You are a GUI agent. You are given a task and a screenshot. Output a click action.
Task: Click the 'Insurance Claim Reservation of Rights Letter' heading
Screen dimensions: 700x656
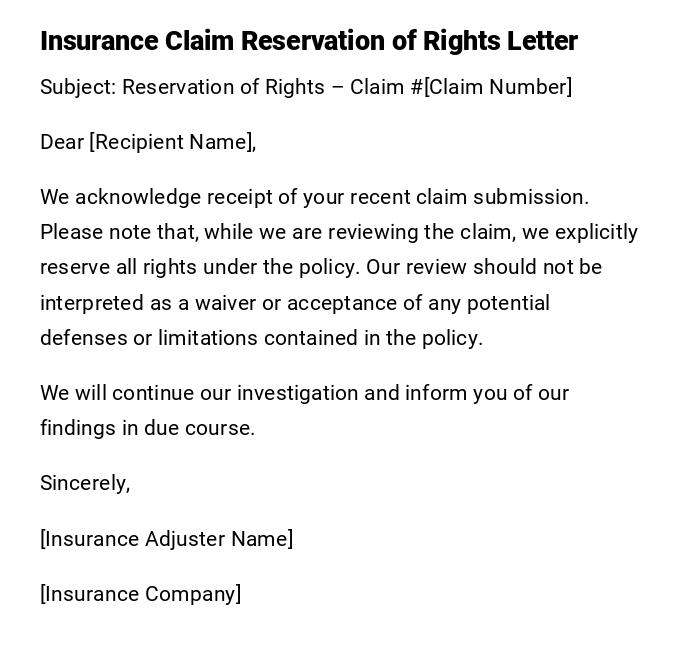point(308,41)
